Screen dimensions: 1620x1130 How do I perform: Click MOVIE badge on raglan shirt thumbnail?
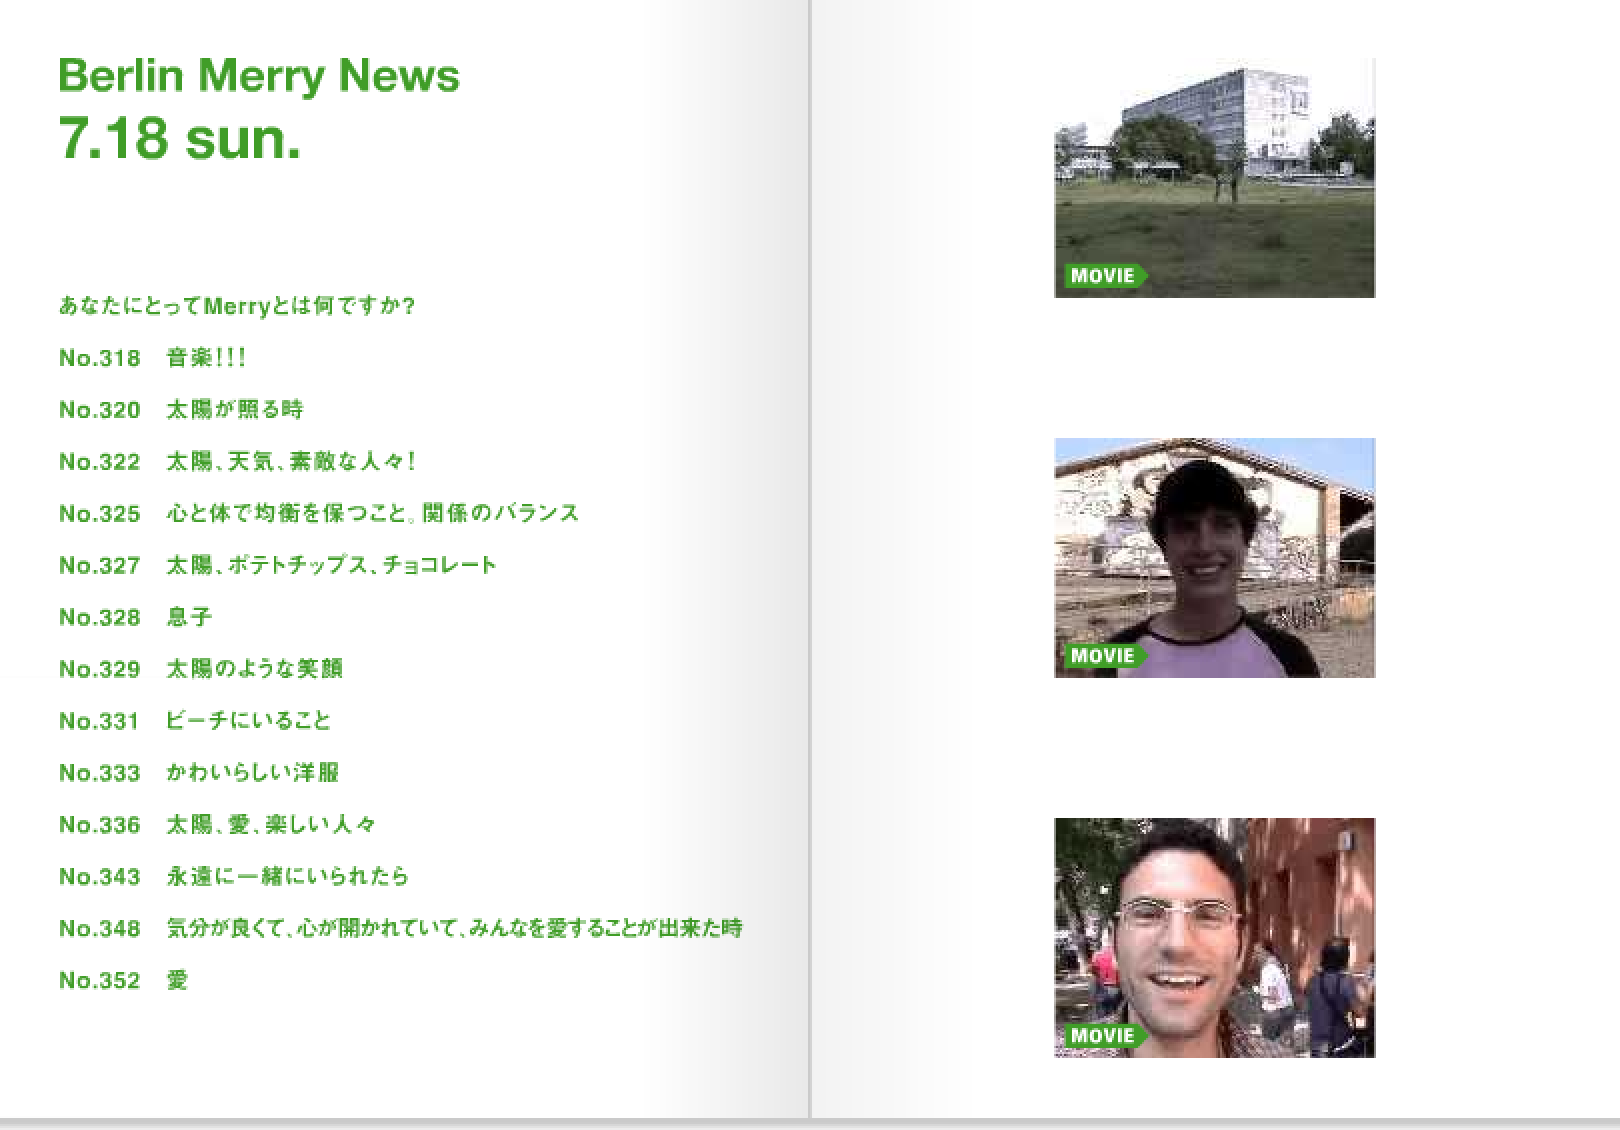(x=1105, y=656)
